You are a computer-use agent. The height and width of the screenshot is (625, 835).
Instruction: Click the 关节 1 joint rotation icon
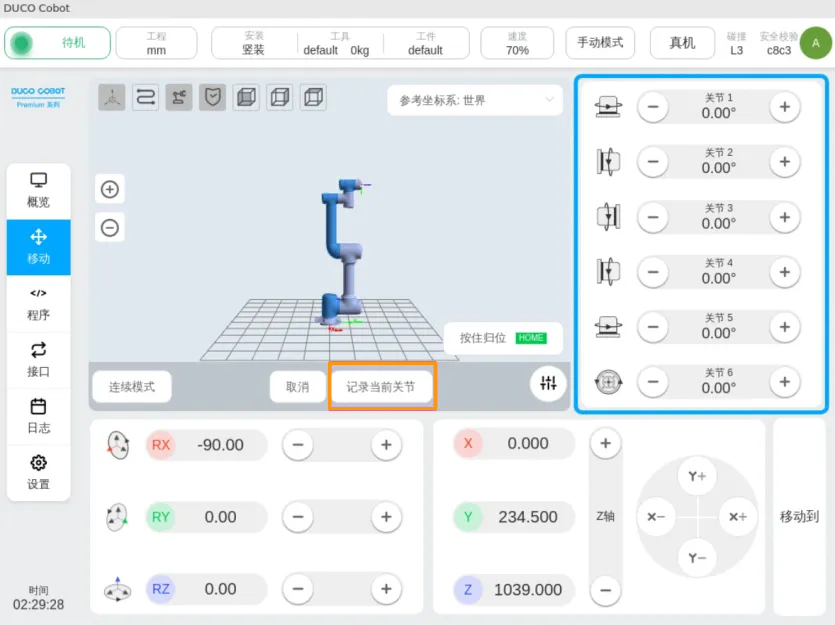608,106
